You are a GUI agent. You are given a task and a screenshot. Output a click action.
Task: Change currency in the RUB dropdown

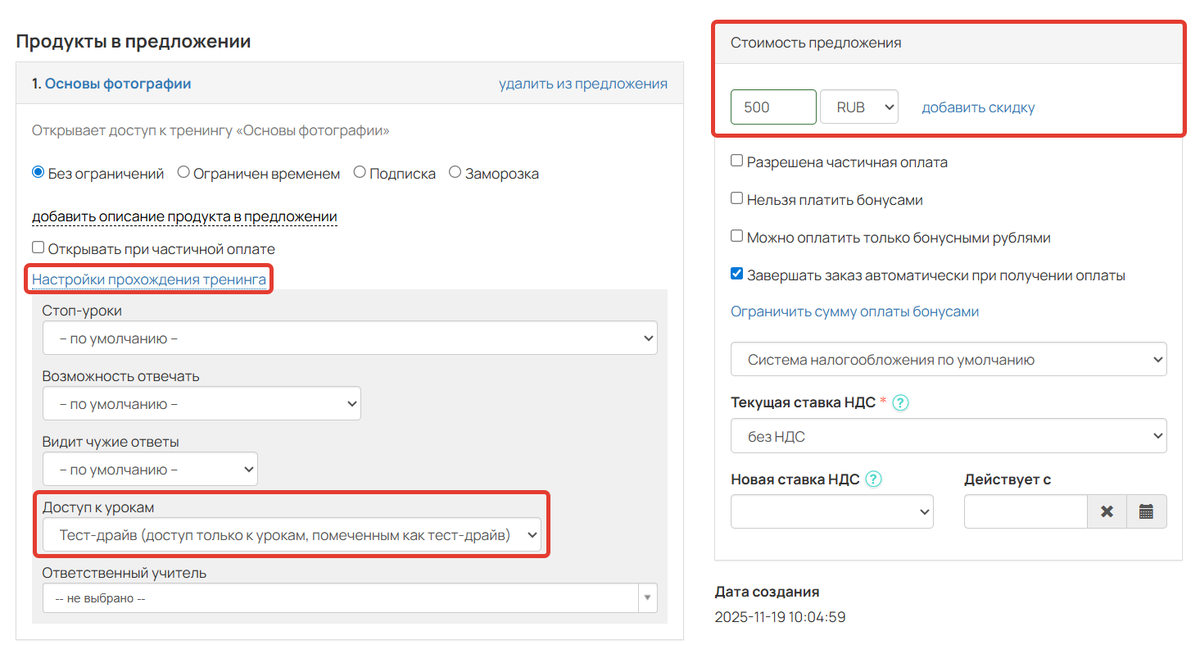click(x=859, y=107)
